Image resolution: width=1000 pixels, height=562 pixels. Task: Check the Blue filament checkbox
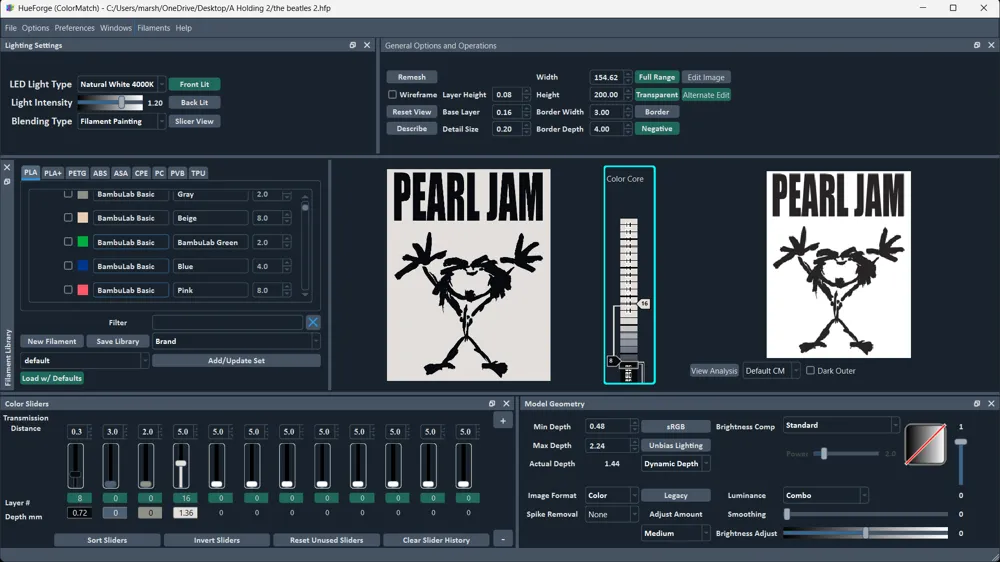pyautogui.click(x=68, y=265)
